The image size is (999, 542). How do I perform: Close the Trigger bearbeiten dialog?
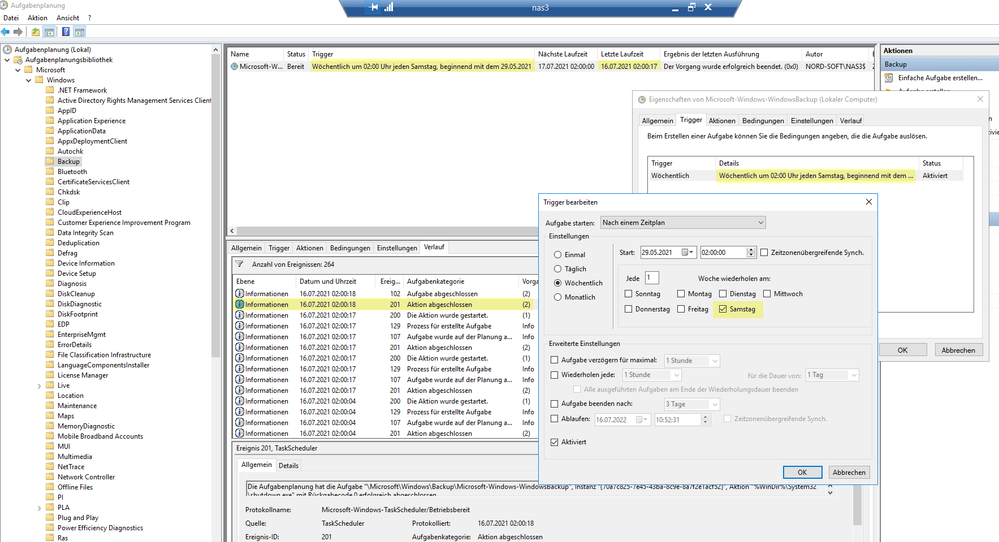click(868, 202)
